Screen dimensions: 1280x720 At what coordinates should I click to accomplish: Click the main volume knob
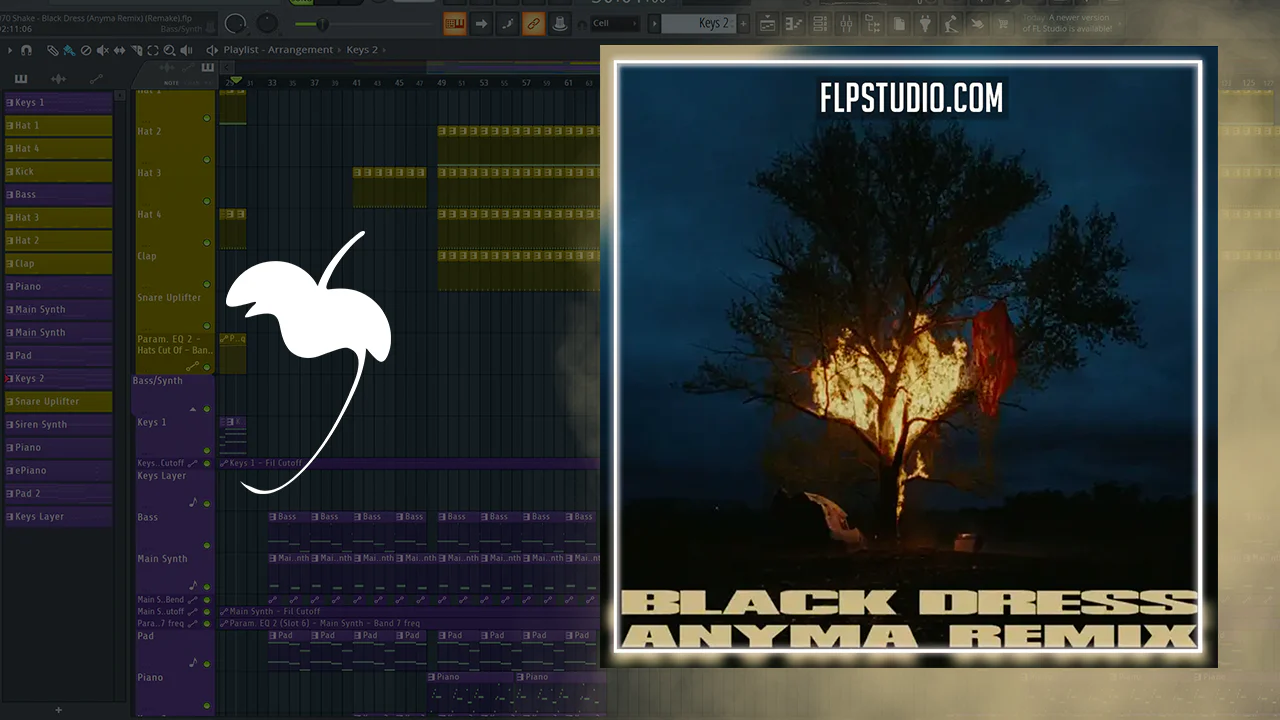point(236,22)
